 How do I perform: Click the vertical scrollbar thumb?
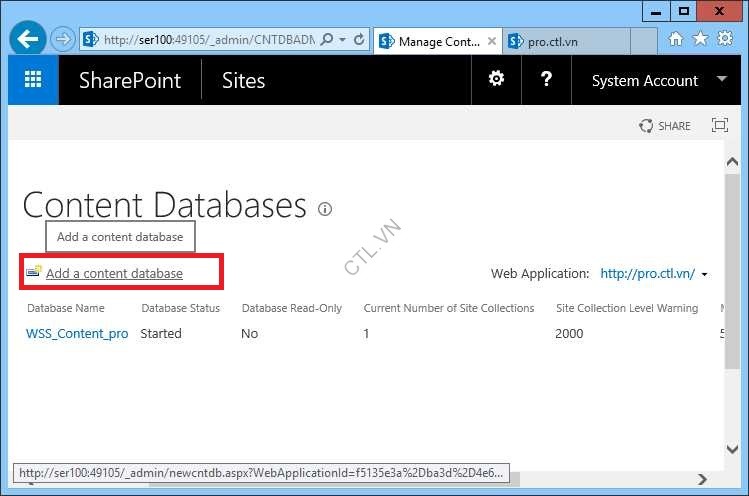[732, 271]
